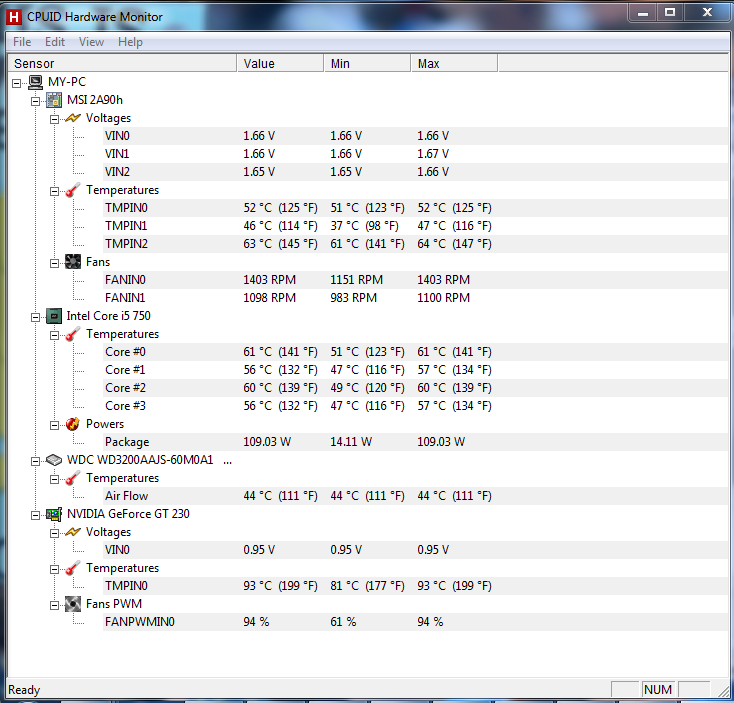Open the File menu
734x703 pixels.
pyautogui.click(x=22, y=42)
